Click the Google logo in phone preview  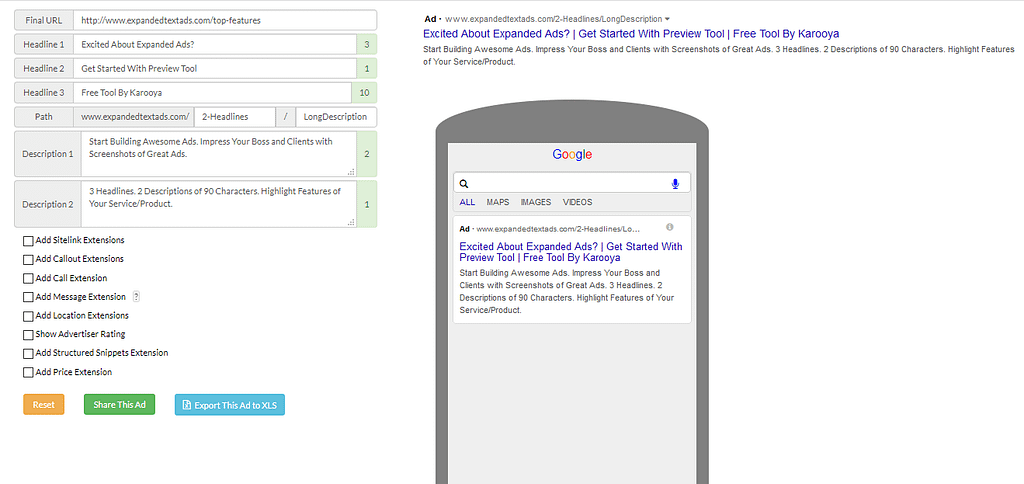(572, 155)
